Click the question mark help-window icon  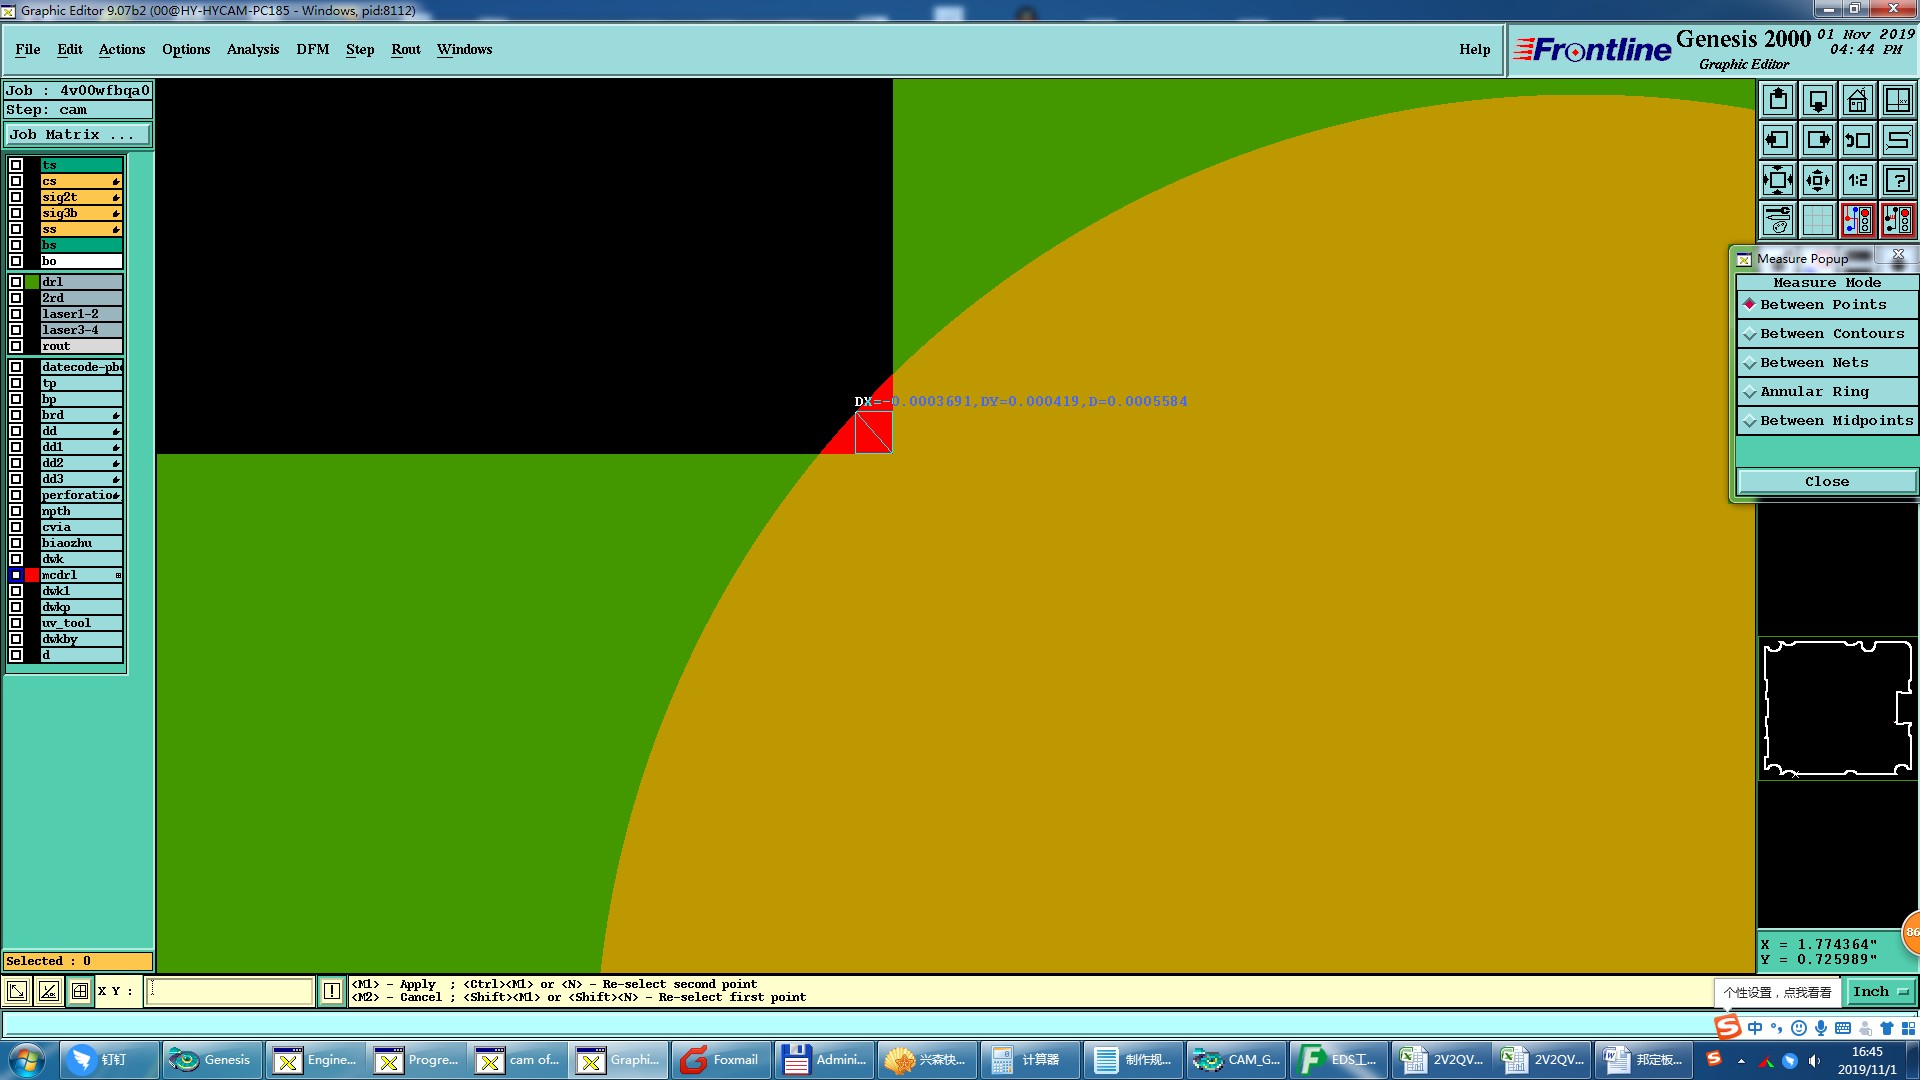pyautogui.click(x=1897, y=180)
